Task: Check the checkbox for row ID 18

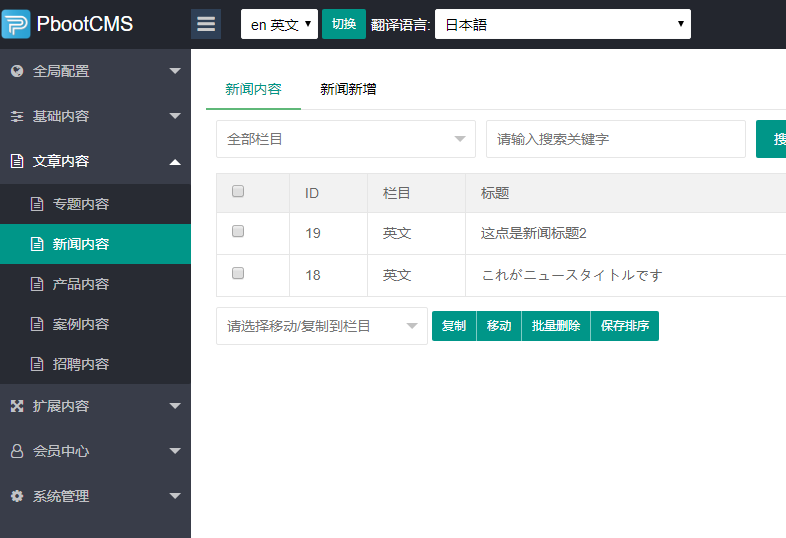Action: [x=238, y=273]
